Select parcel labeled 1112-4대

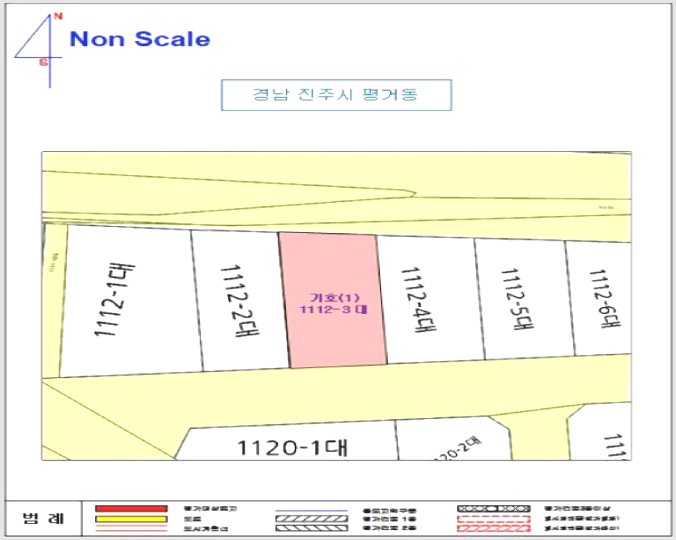pyautogui.click(x=430, y=300)
